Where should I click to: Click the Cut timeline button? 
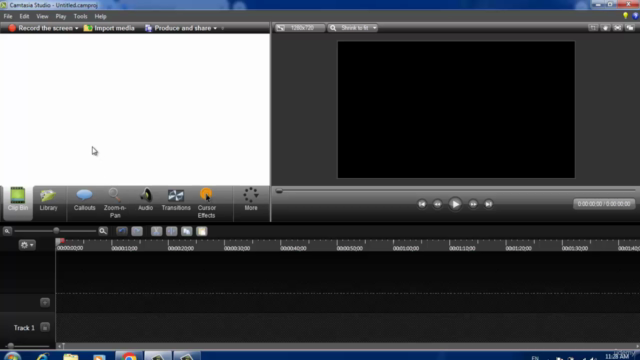coord(156,231)
